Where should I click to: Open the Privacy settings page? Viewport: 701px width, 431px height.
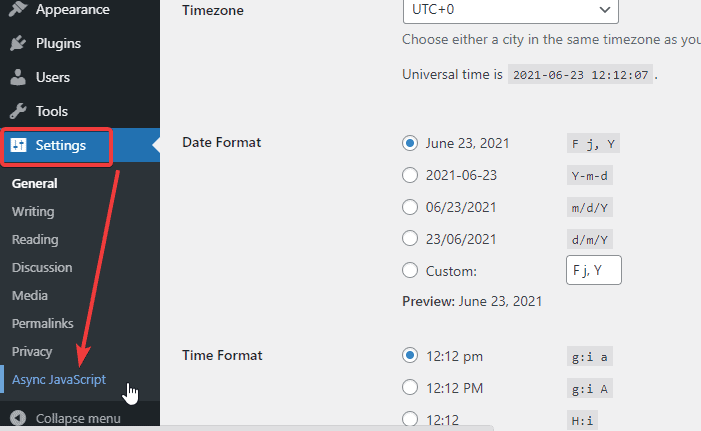pyautogui.click(x=32, y=351)
